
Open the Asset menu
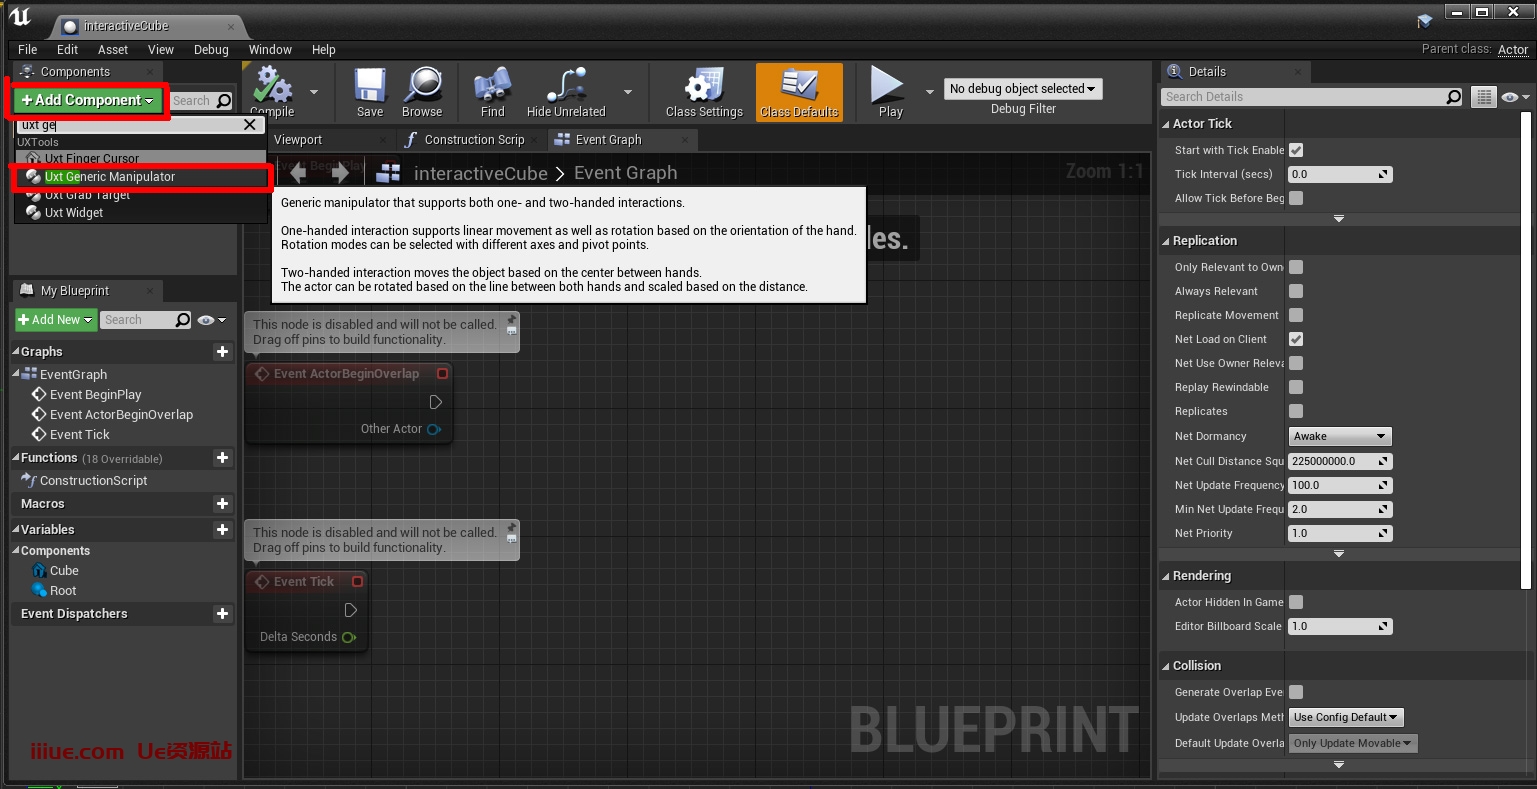113,49
